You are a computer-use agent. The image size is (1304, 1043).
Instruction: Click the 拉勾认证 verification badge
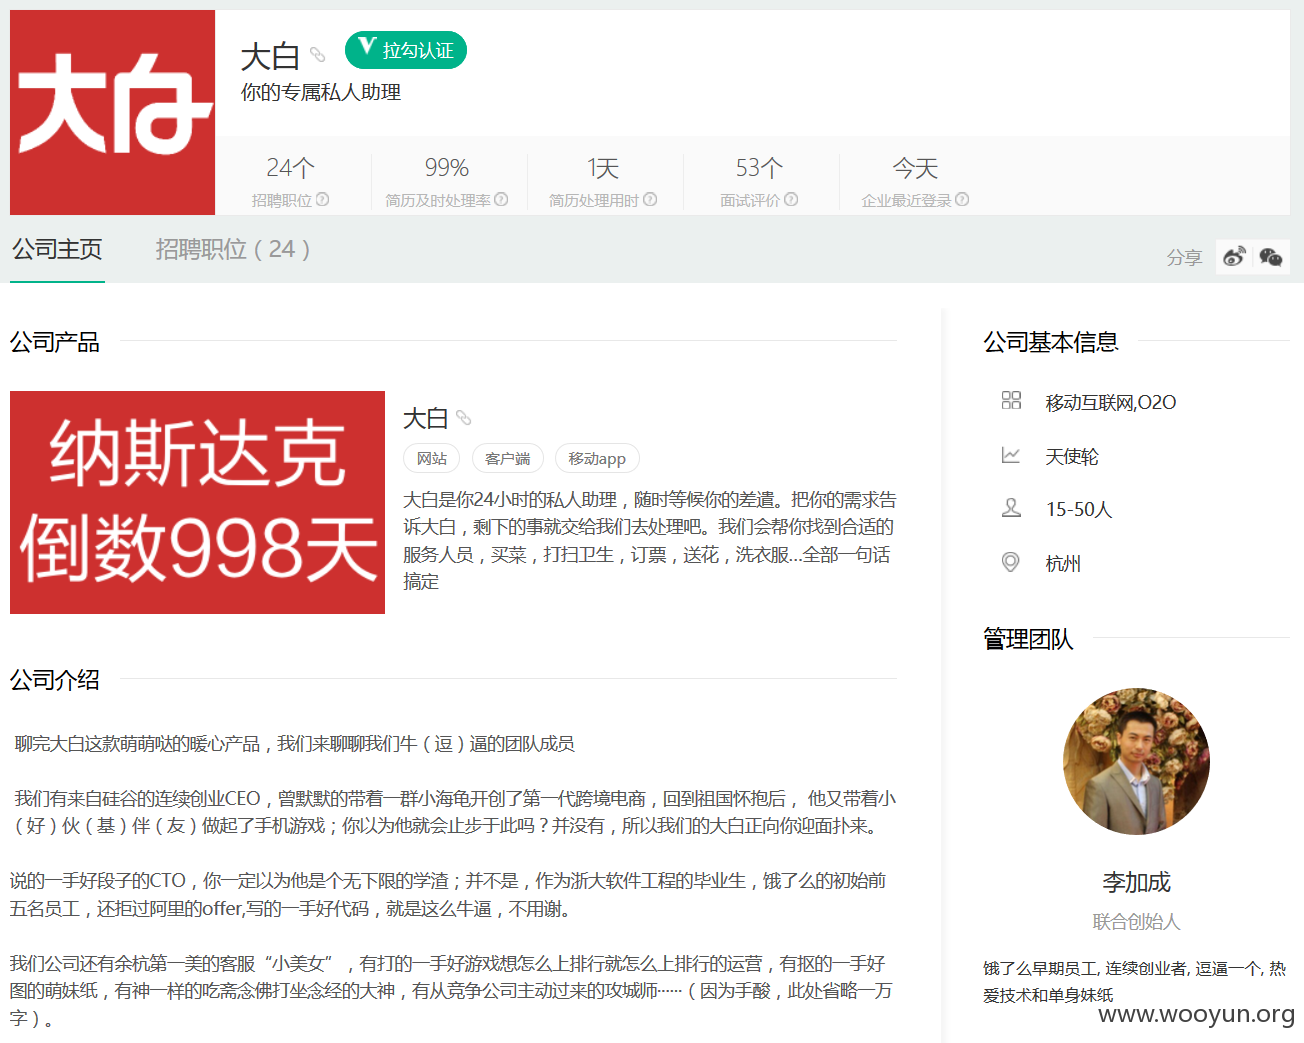tap(406, 50)
